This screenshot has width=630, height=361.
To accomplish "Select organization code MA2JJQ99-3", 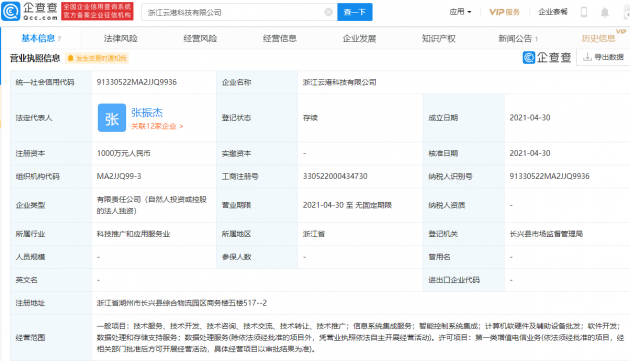I will click(119, 176).
